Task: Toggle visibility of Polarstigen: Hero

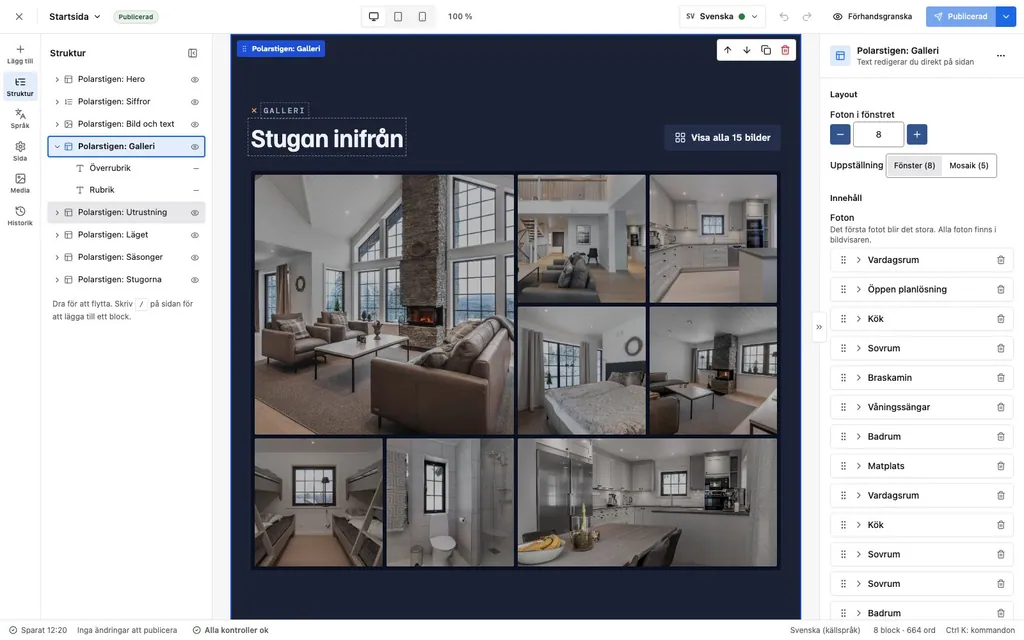Action: (195, 79)
